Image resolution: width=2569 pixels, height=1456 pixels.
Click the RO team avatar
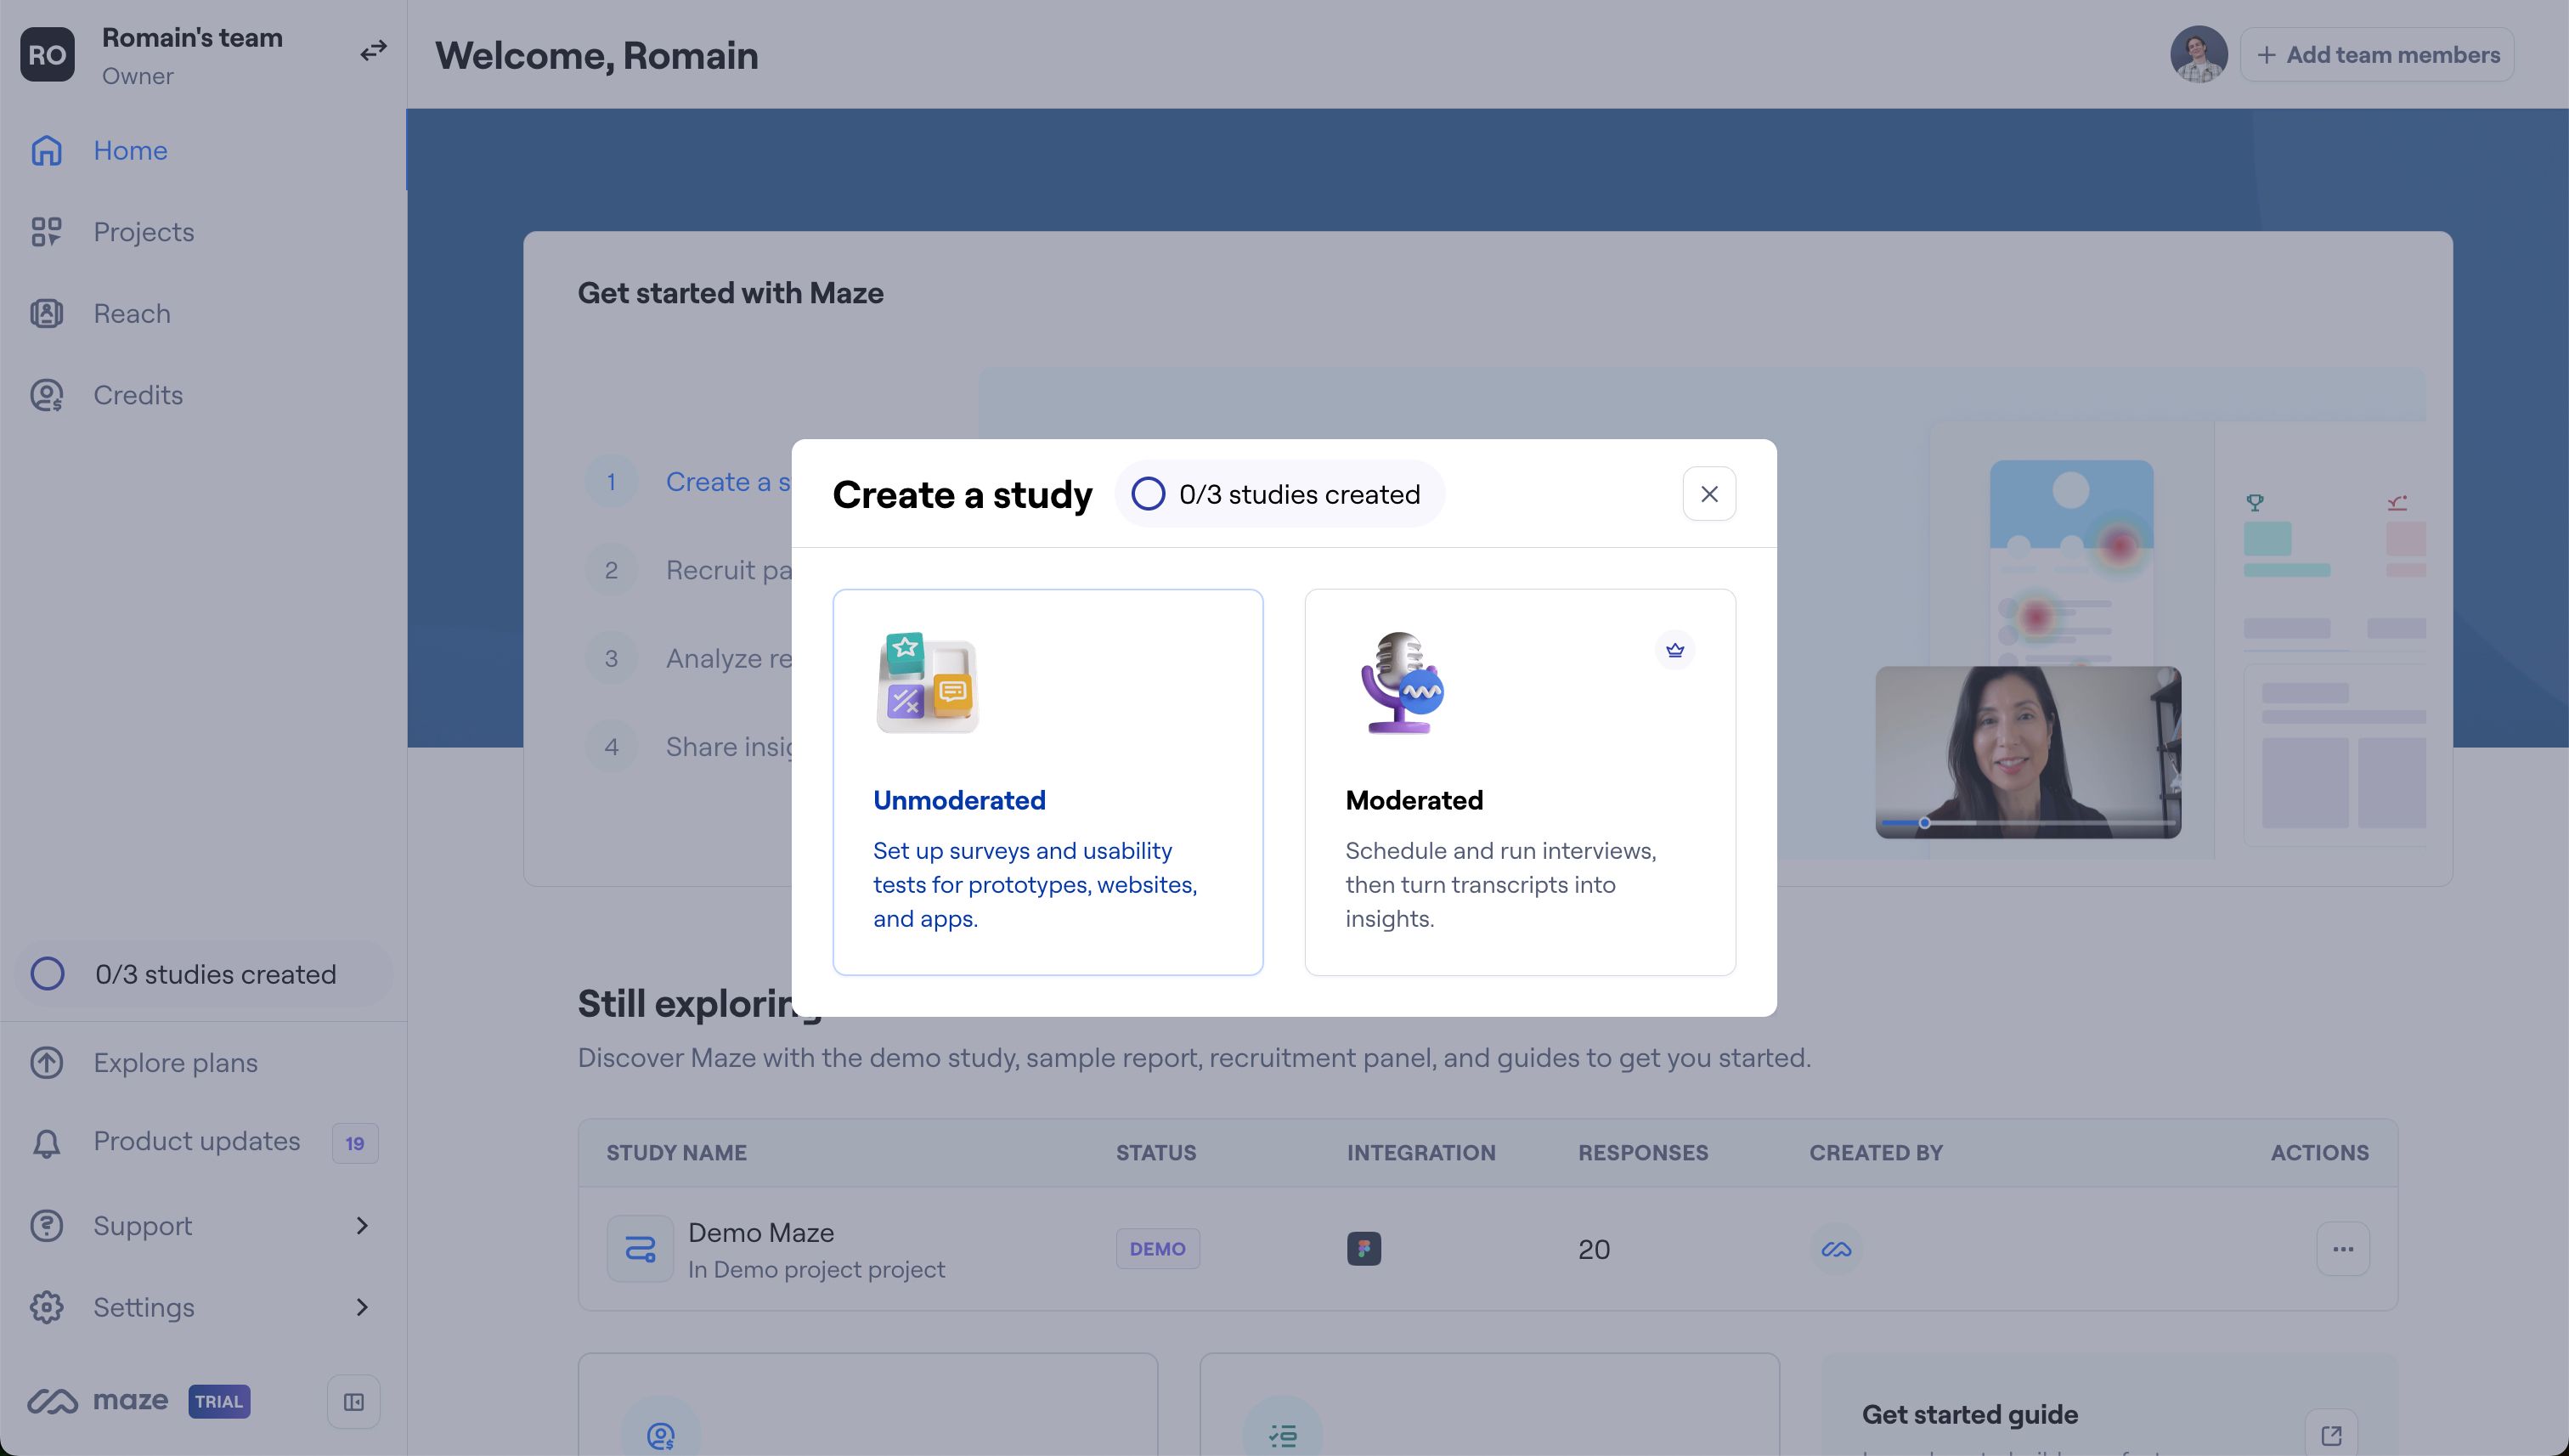click(x=47, y=54)
